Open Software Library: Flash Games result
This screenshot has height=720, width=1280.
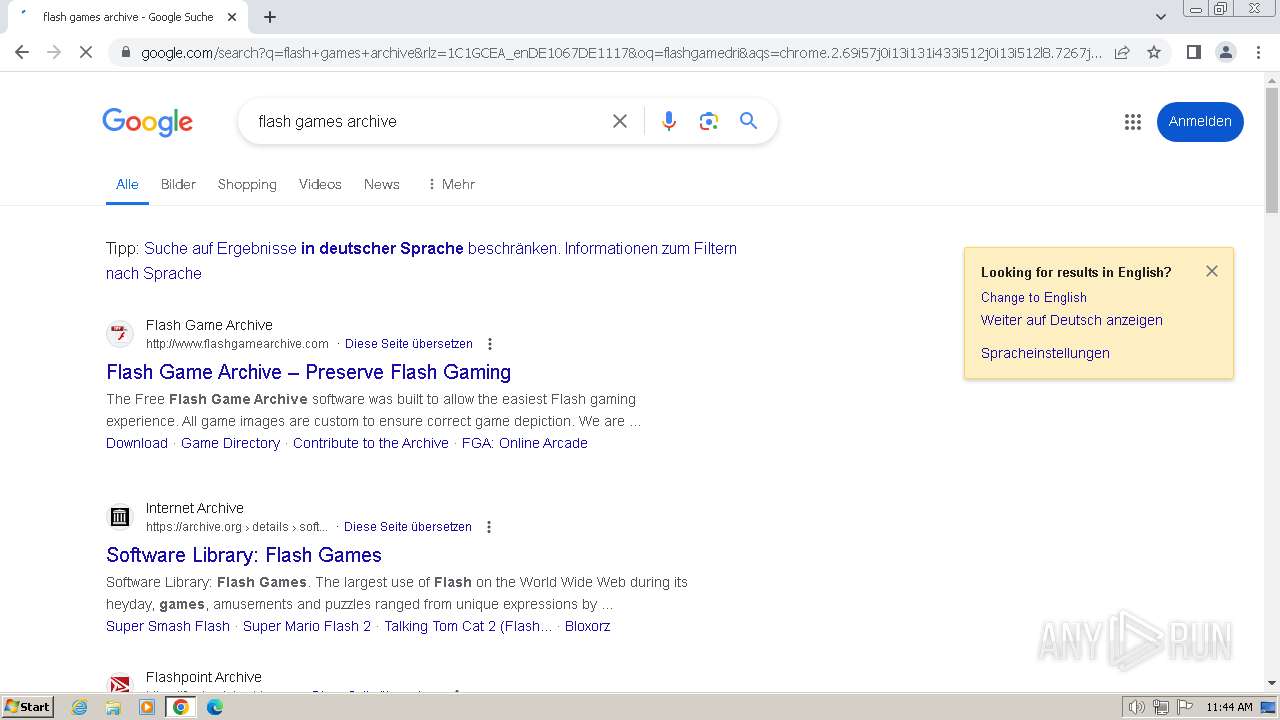coord(244,555)
